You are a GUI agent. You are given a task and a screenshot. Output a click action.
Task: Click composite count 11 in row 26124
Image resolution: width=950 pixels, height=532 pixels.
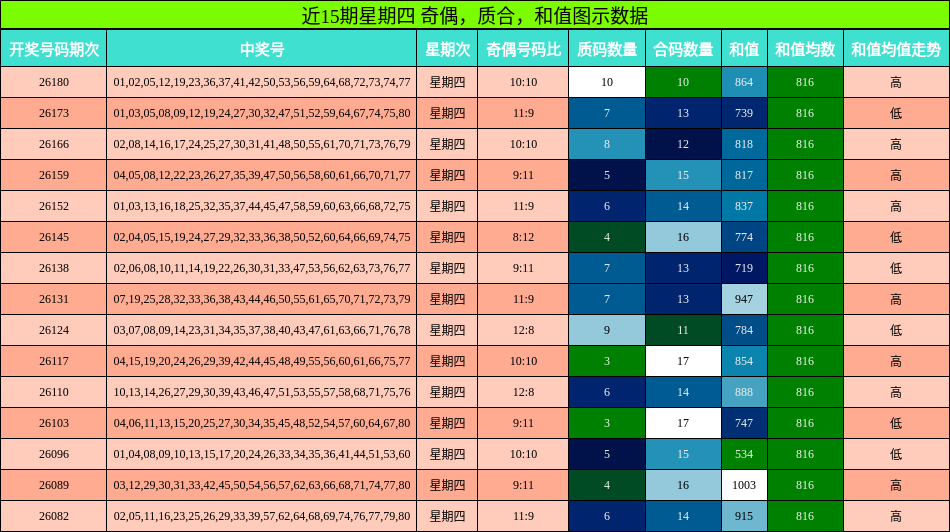tap(683, 330)
